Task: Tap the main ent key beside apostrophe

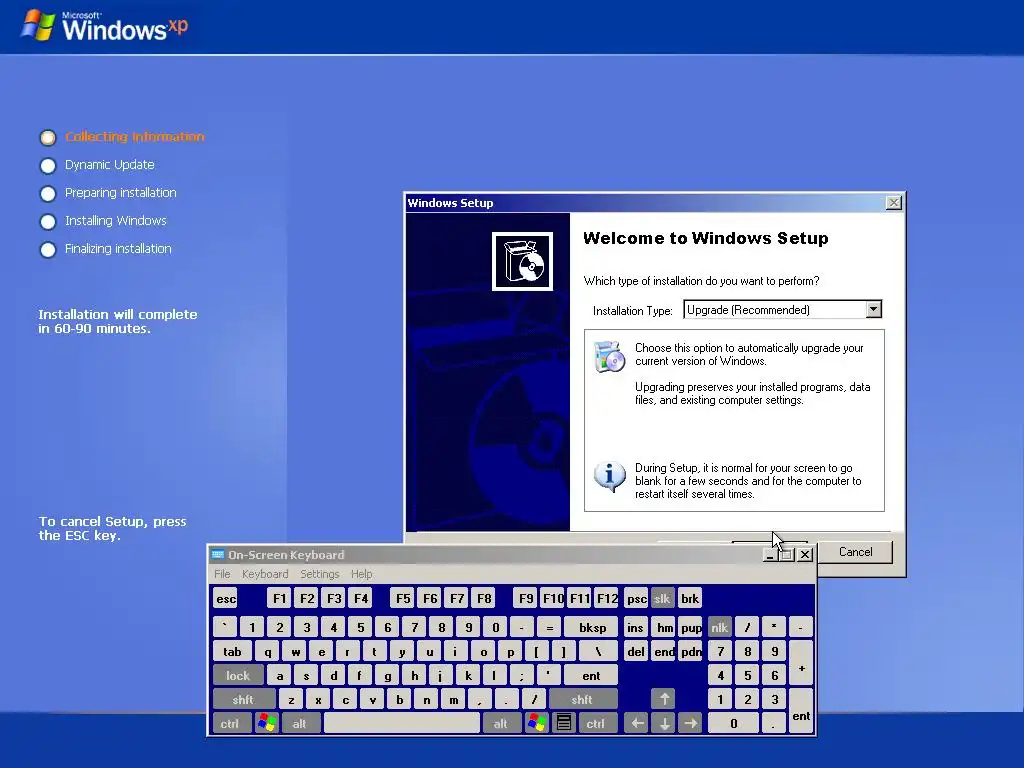Action: (590, 676)
